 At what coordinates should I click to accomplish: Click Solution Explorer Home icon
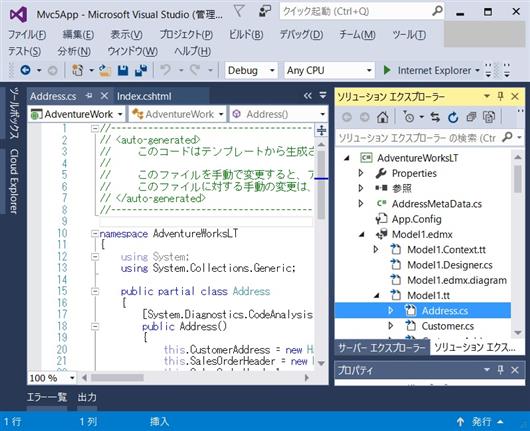tap(383, 117)
